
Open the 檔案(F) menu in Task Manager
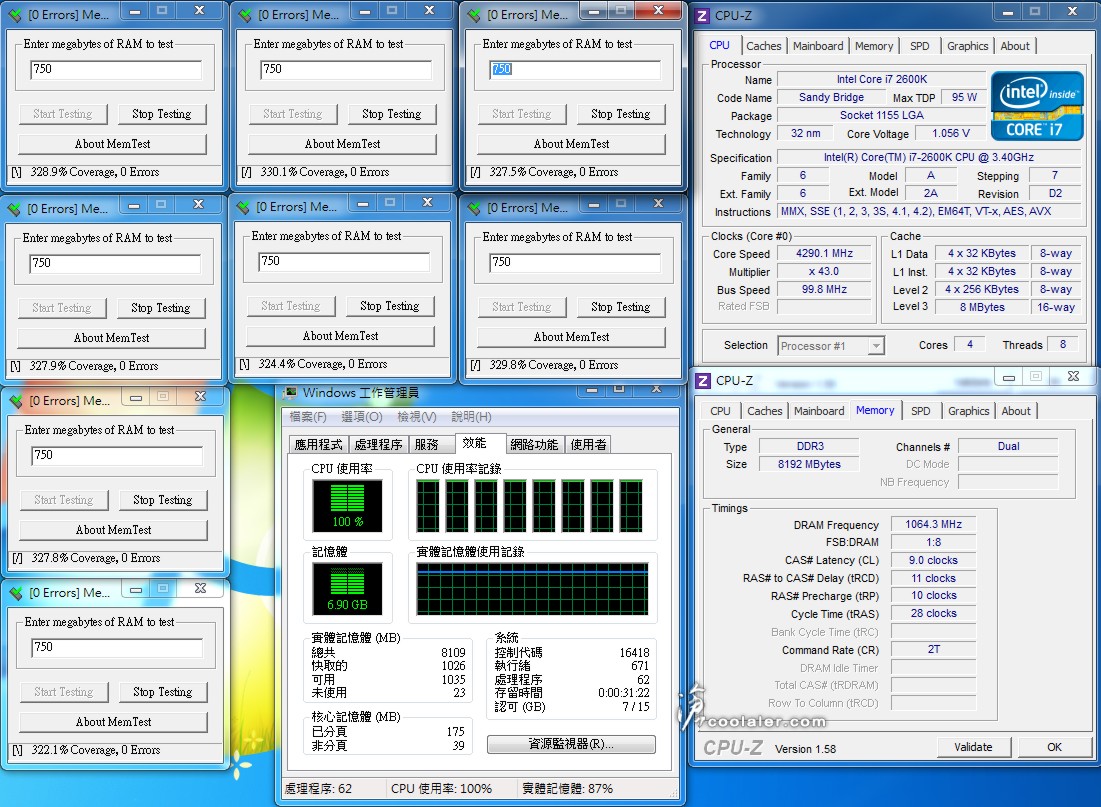(308, 416)
